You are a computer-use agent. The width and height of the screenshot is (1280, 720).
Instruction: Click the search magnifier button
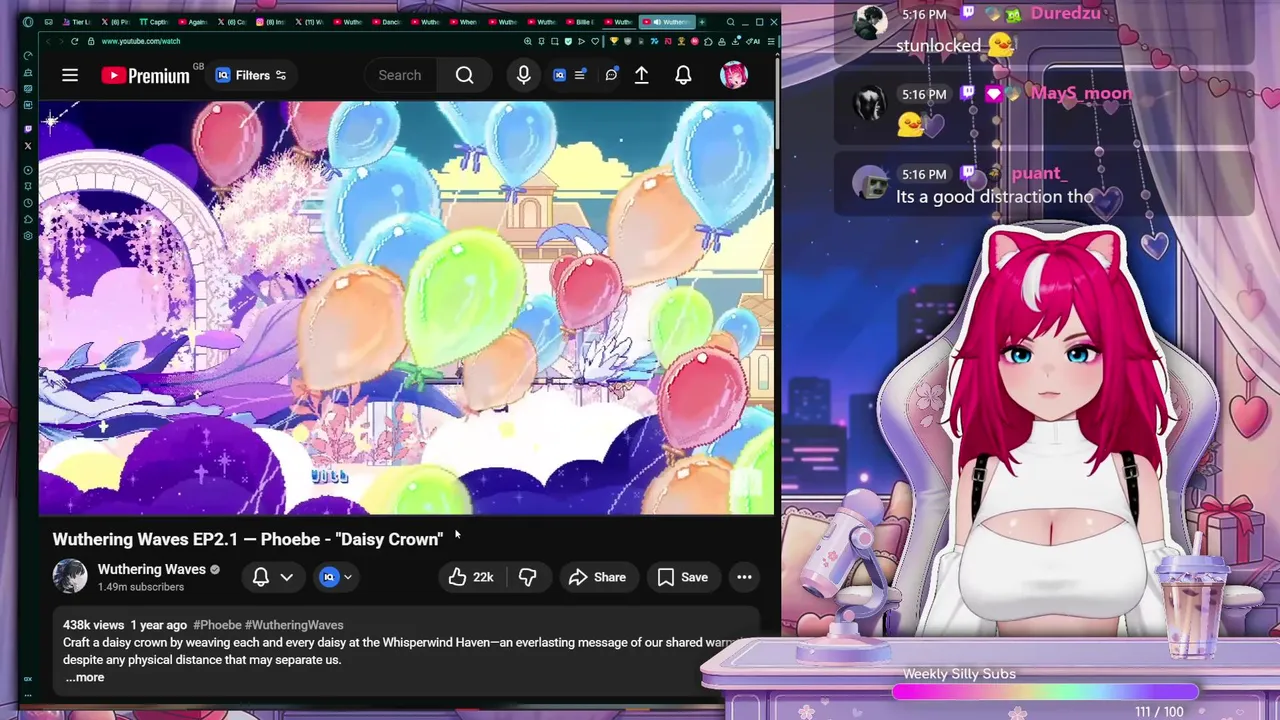tap(464, 75)
